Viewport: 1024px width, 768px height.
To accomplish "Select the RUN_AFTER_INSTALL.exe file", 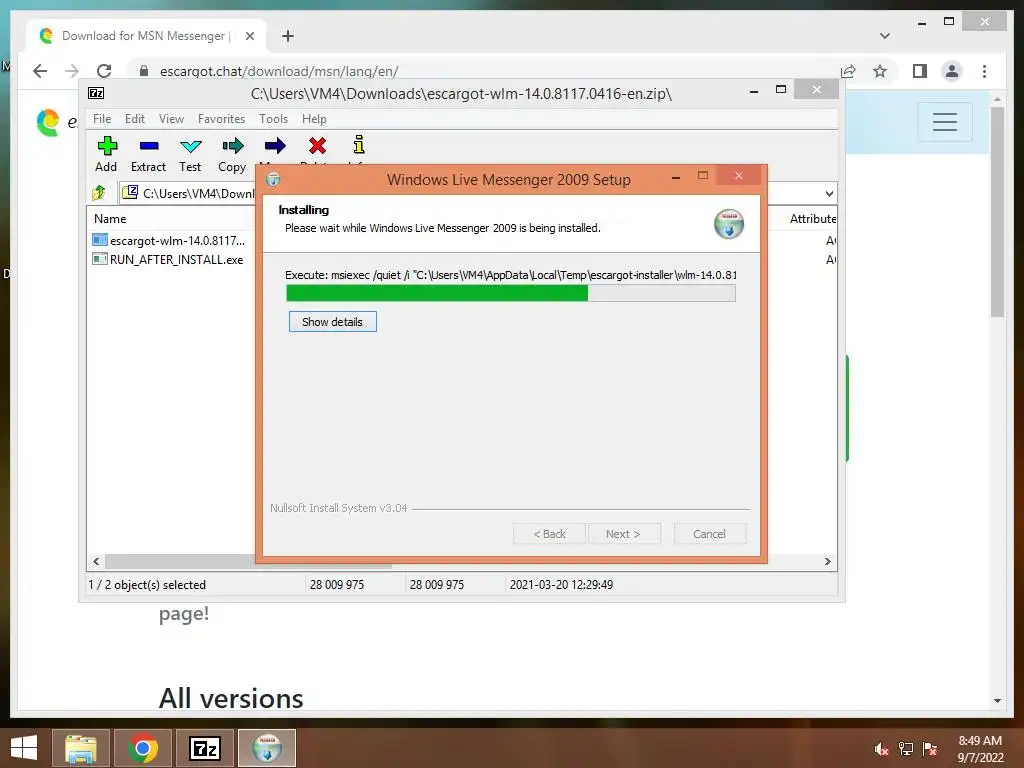I will [x=168, y=259].
